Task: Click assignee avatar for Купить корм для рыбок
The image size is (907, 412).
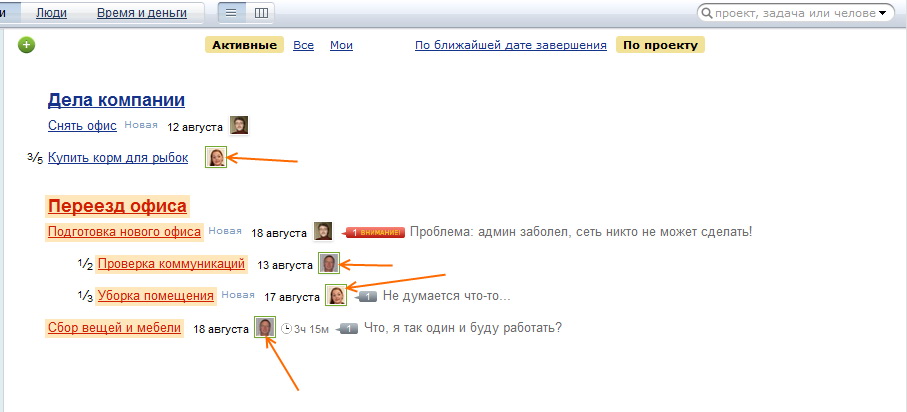Action: click(216, 157)
